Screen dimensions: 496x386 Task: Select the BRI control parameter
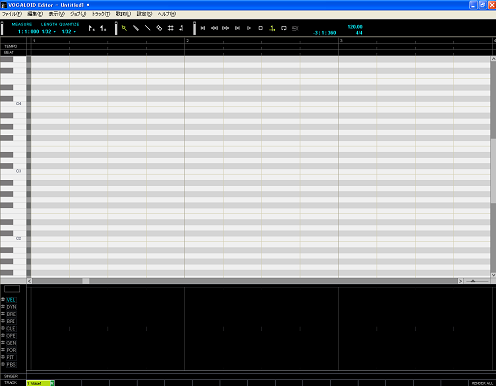pos(11,321)
